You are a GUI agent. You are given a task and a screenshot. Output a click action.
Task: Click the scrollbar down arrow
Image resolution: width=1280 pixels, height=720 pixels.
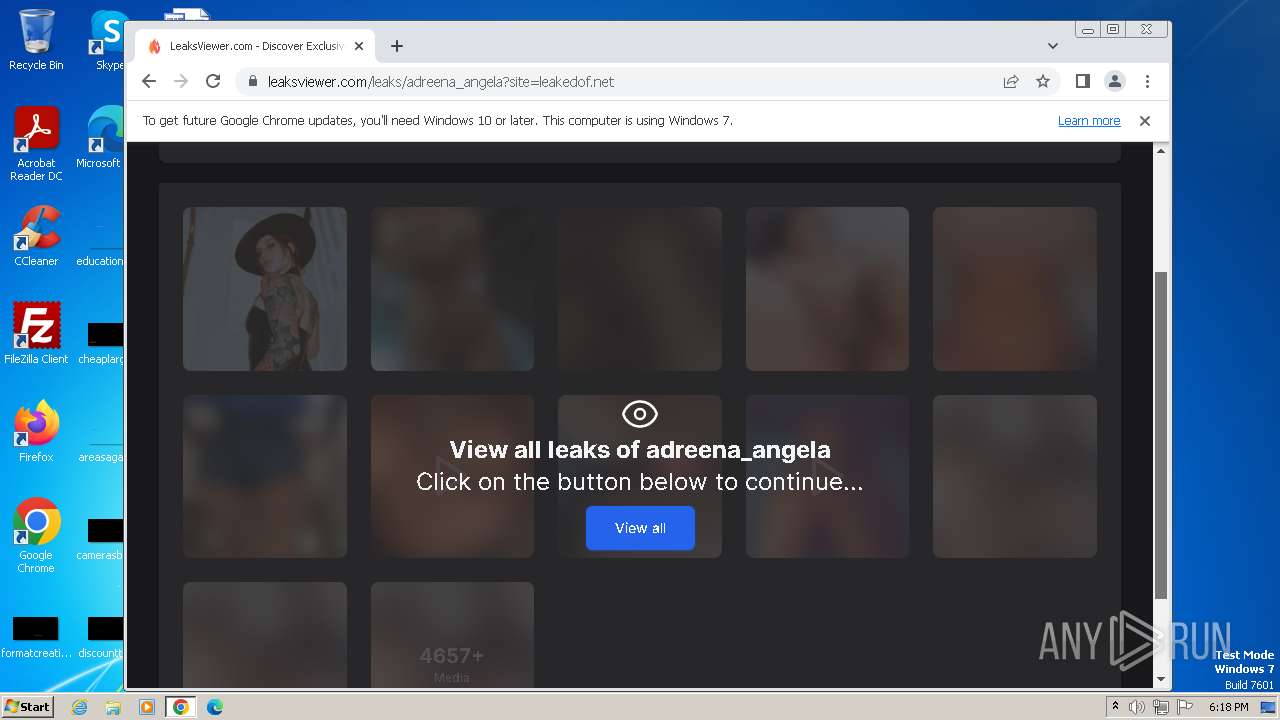[1161, 679]
